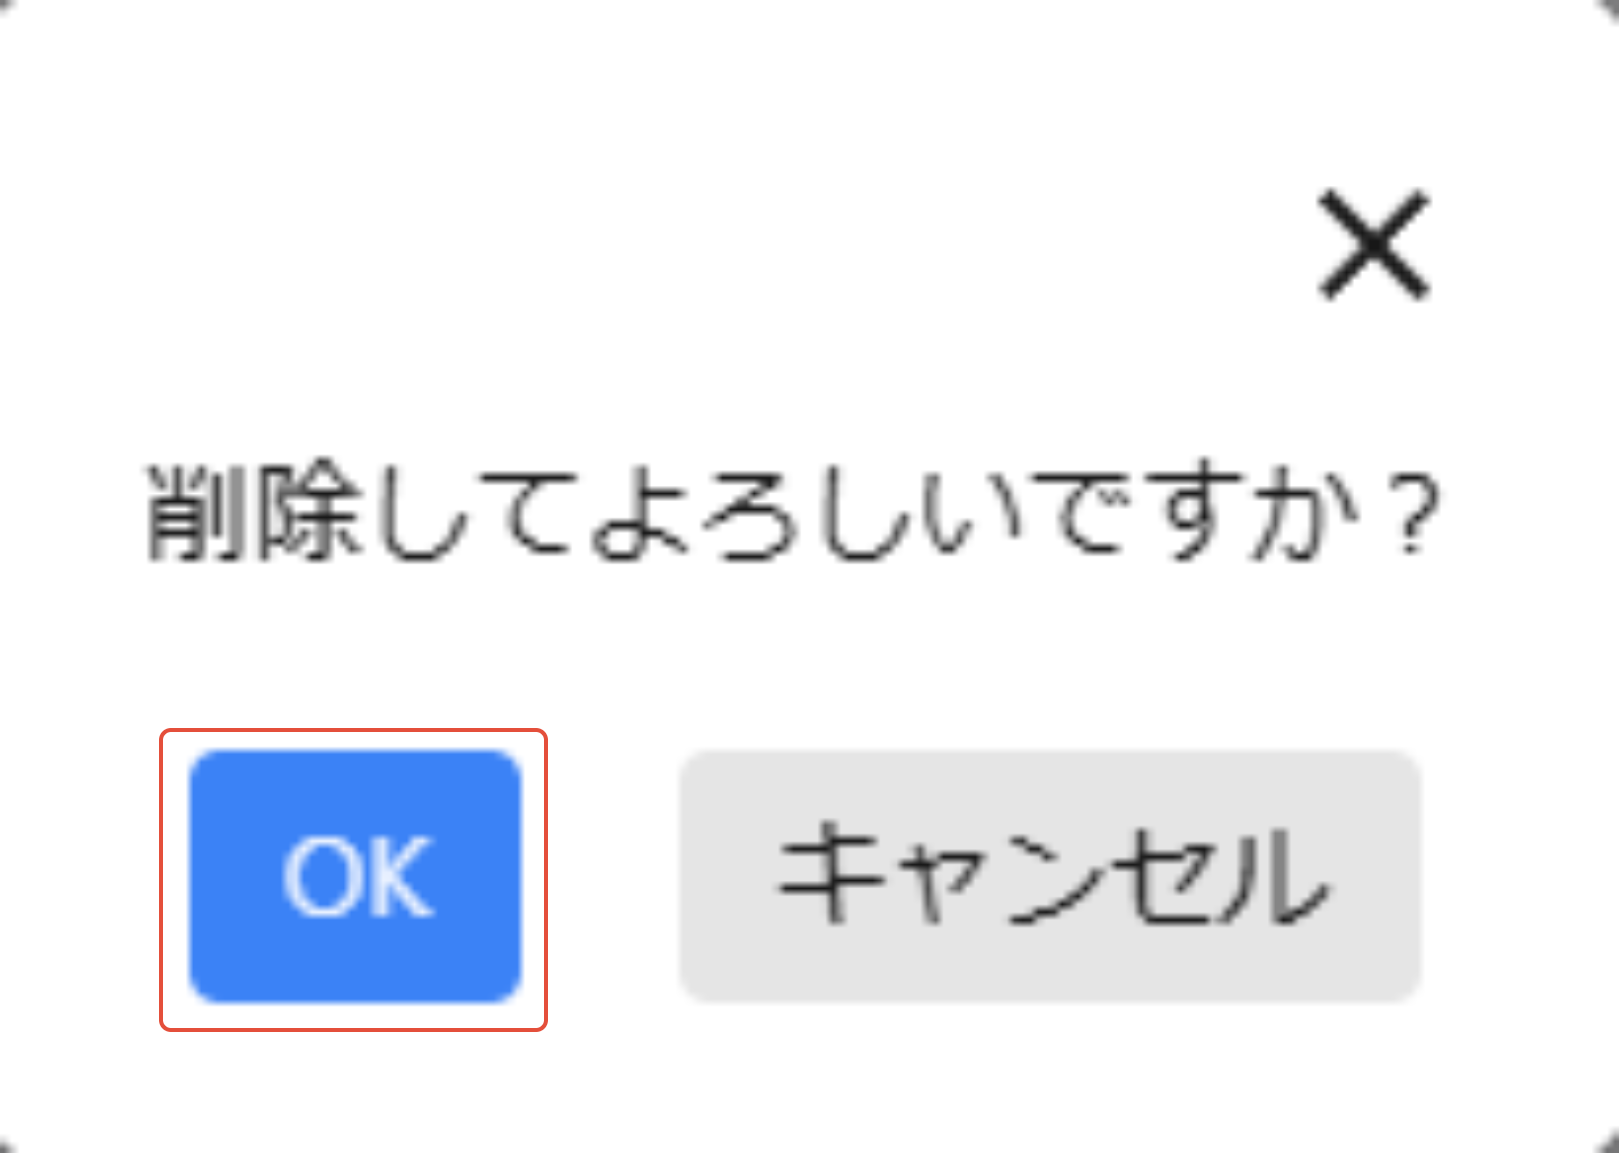The height and width of the screenshot is (1153, 1619).
Task: Close the dialog with the X icon
Action: point(1374,245)
